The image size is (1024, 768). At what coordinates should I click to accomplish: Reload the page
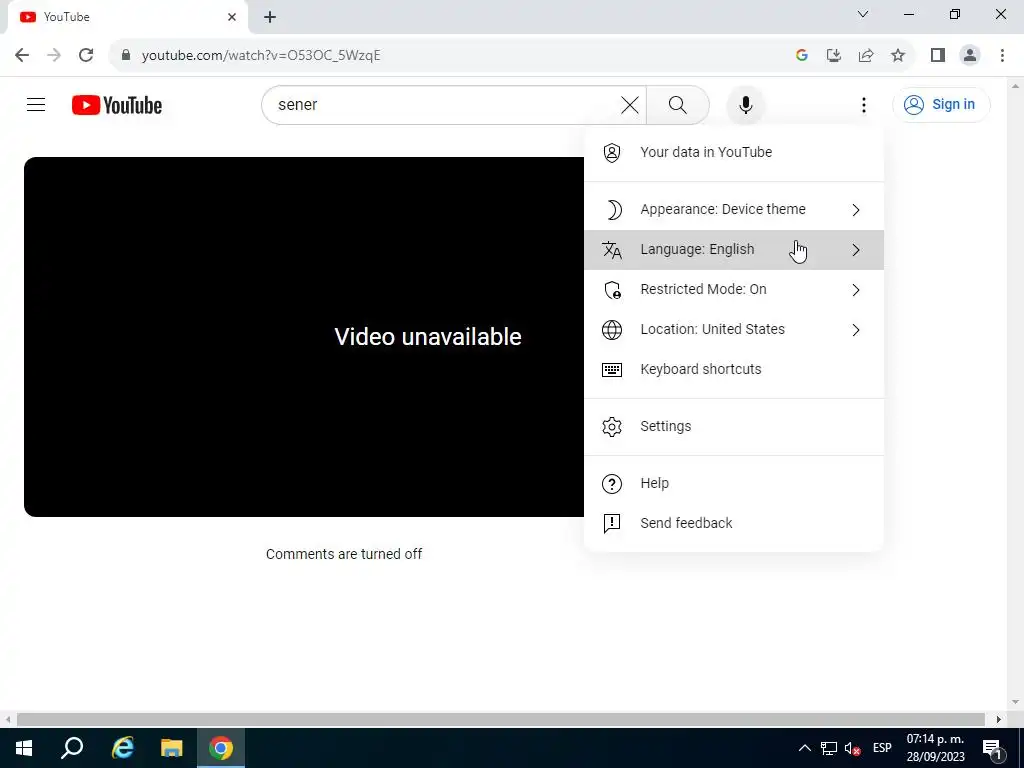click(x=86, y=56)
